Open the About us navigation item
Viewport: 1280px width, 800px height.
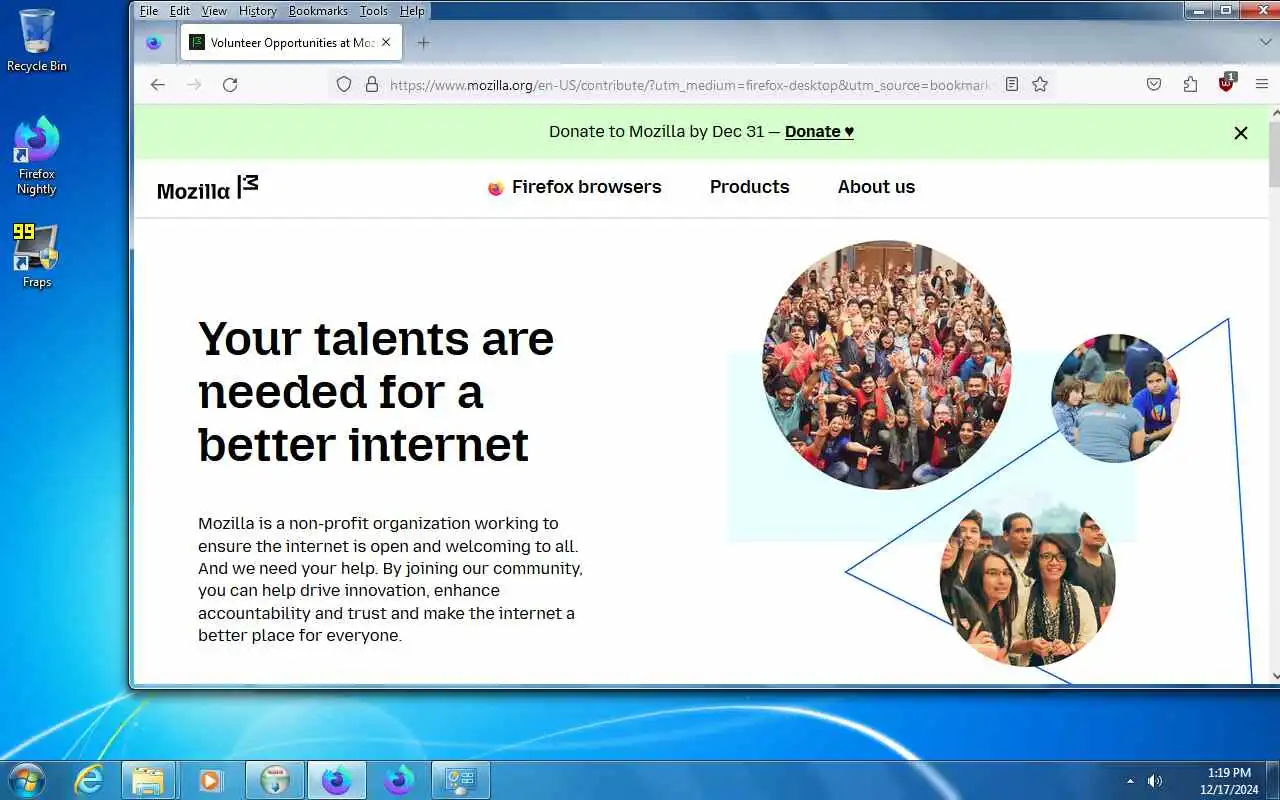[876, 187]
